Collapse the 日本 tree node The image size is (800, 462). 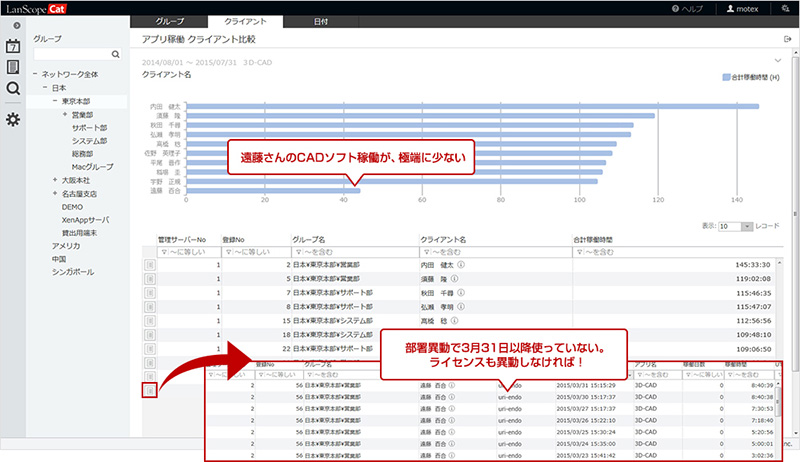(x=45, y=88)
